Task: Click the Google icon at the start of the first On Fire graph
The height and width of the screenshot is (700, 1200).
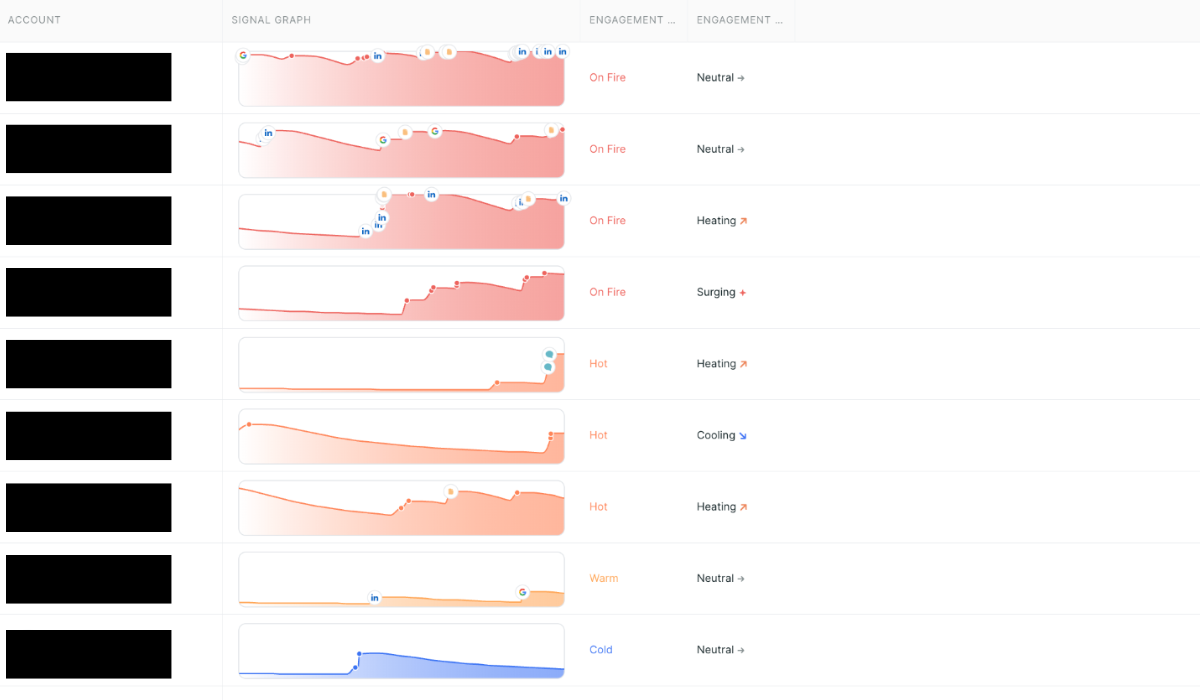Action: tap(243, 55)
